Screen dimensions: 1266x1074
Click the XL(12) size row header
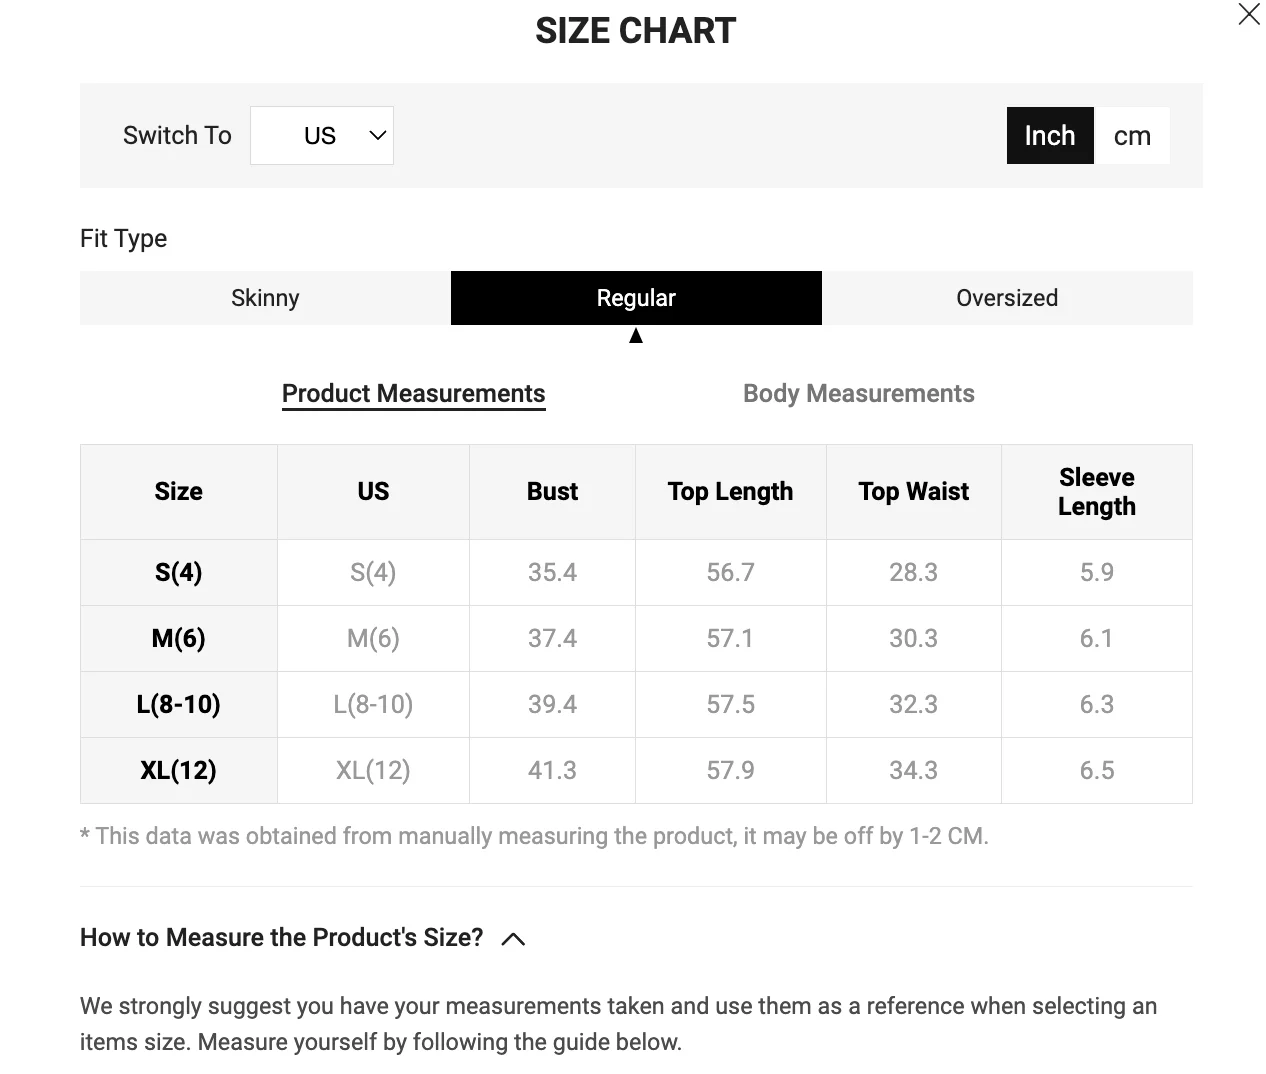[178, 770]
